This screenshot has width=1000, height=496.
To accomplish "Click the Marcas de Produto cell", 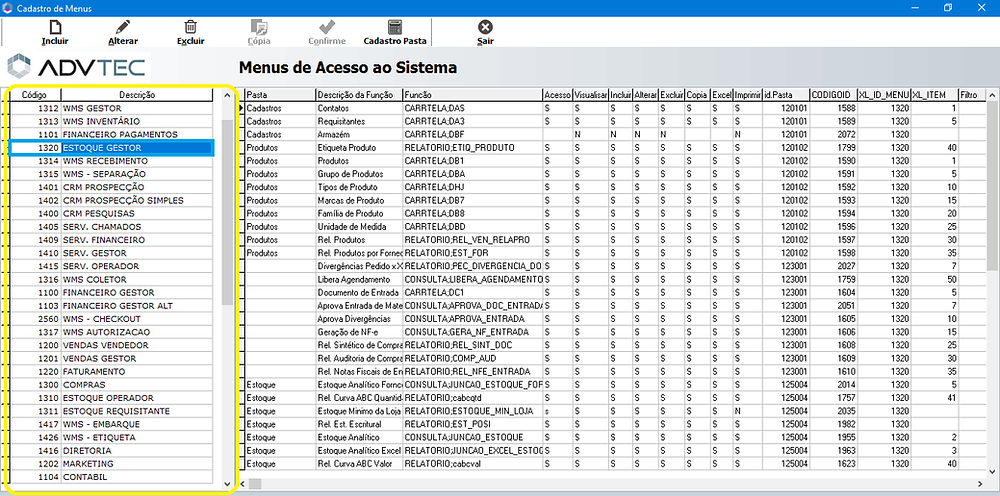I will click(359, 200).
